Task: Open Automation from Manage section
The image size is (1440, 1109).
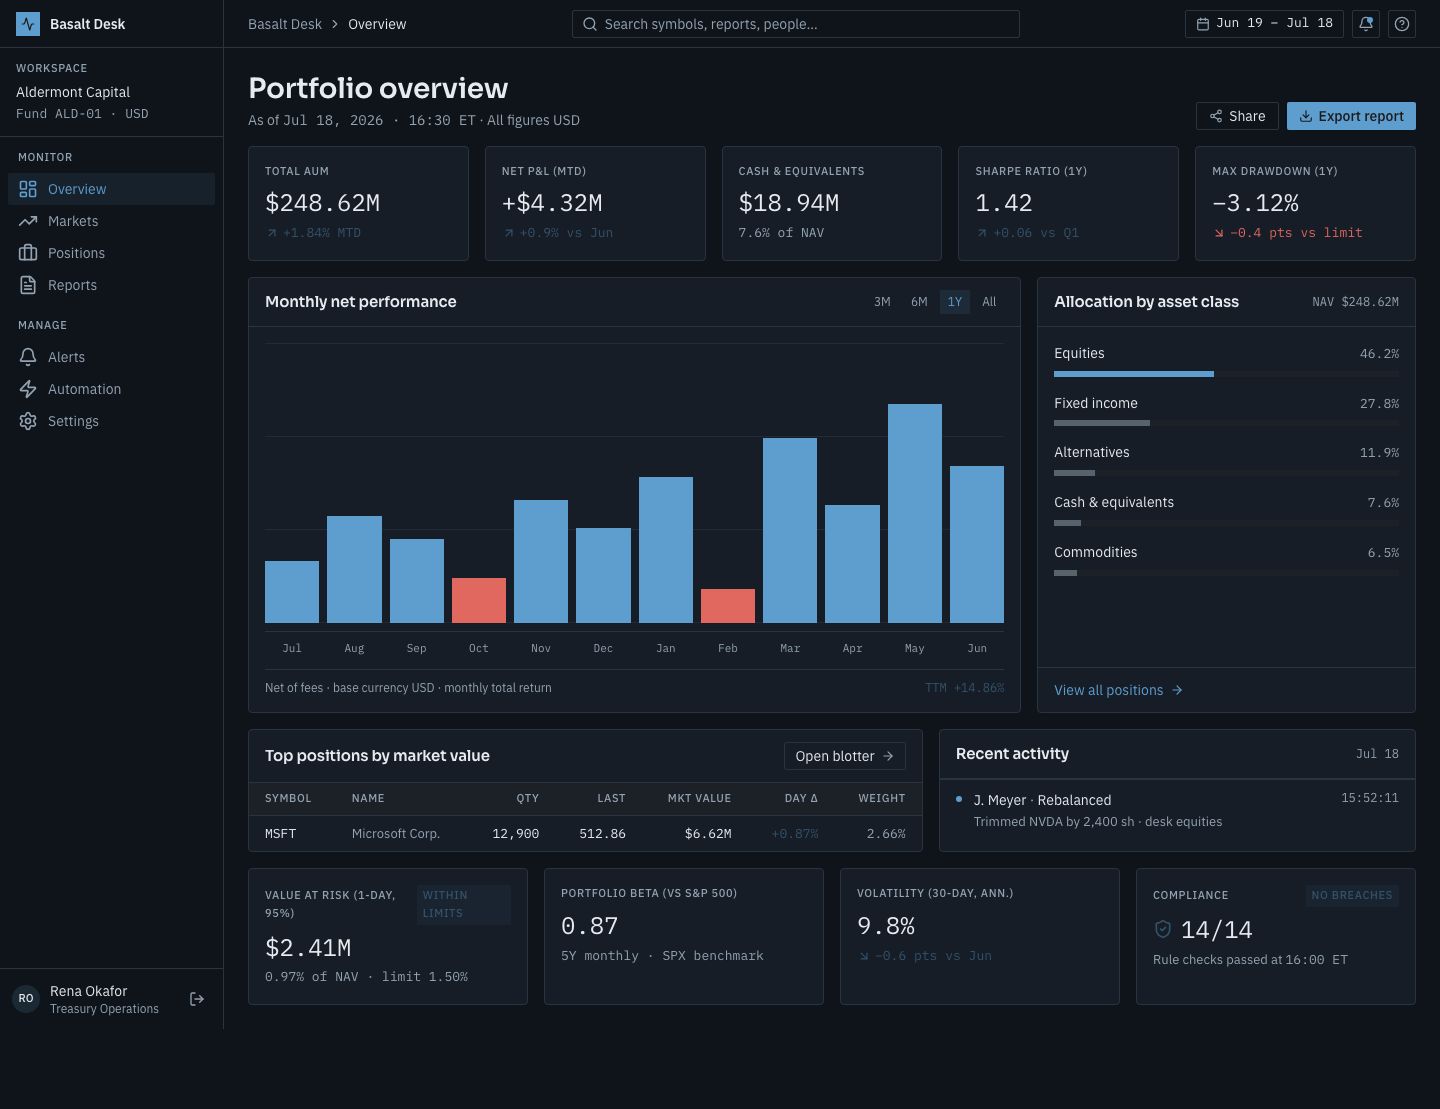Action: click(111, 389)
